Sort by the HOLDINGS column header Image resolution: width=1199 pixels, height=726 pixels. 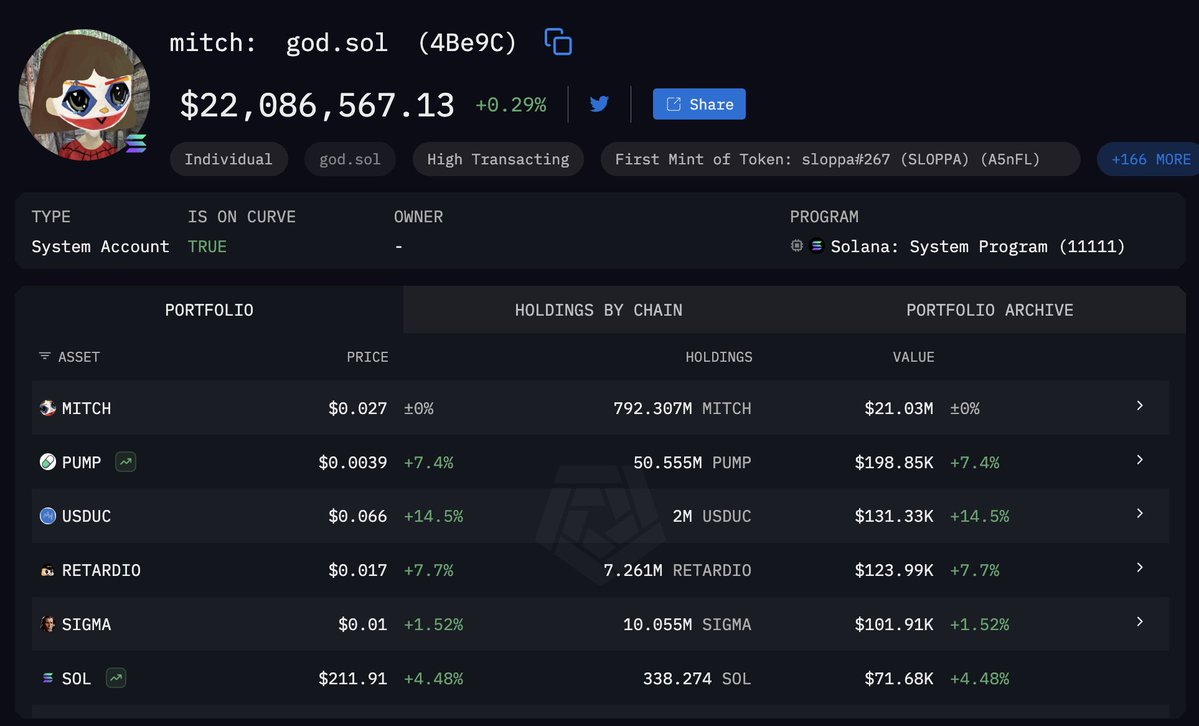tap(719, 357)
